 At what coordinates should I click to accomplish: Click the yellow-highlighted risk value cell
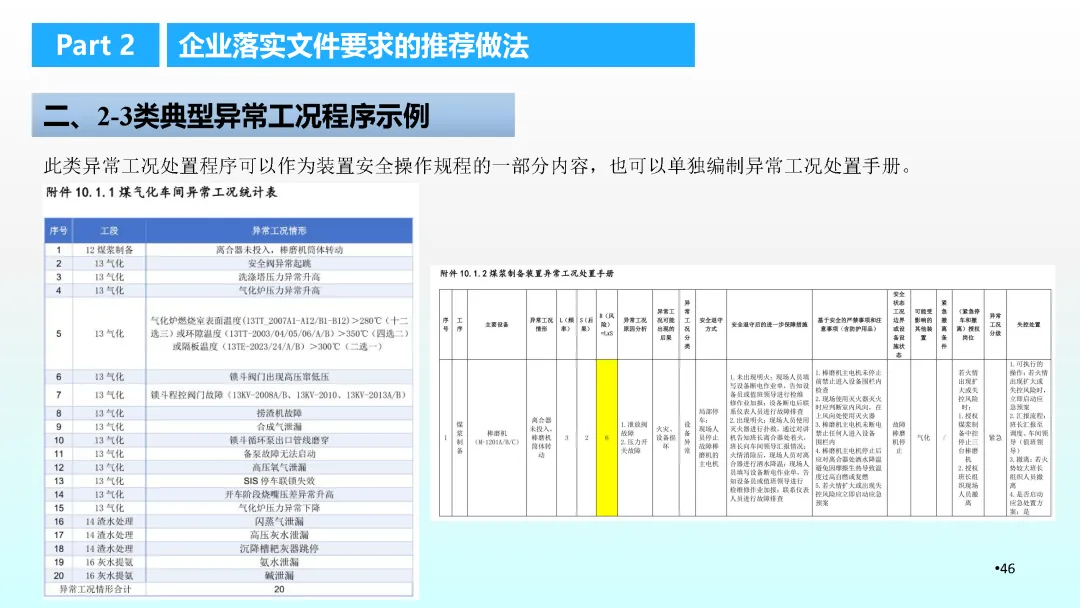607,438
